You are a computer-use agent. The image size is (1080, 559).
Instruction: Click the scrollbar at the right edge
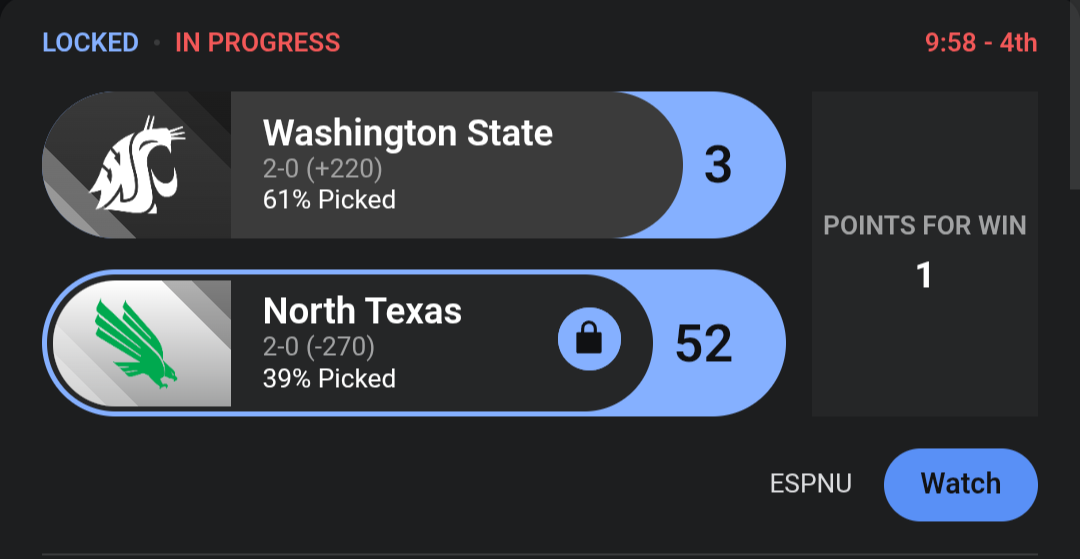coord(1074,94)
